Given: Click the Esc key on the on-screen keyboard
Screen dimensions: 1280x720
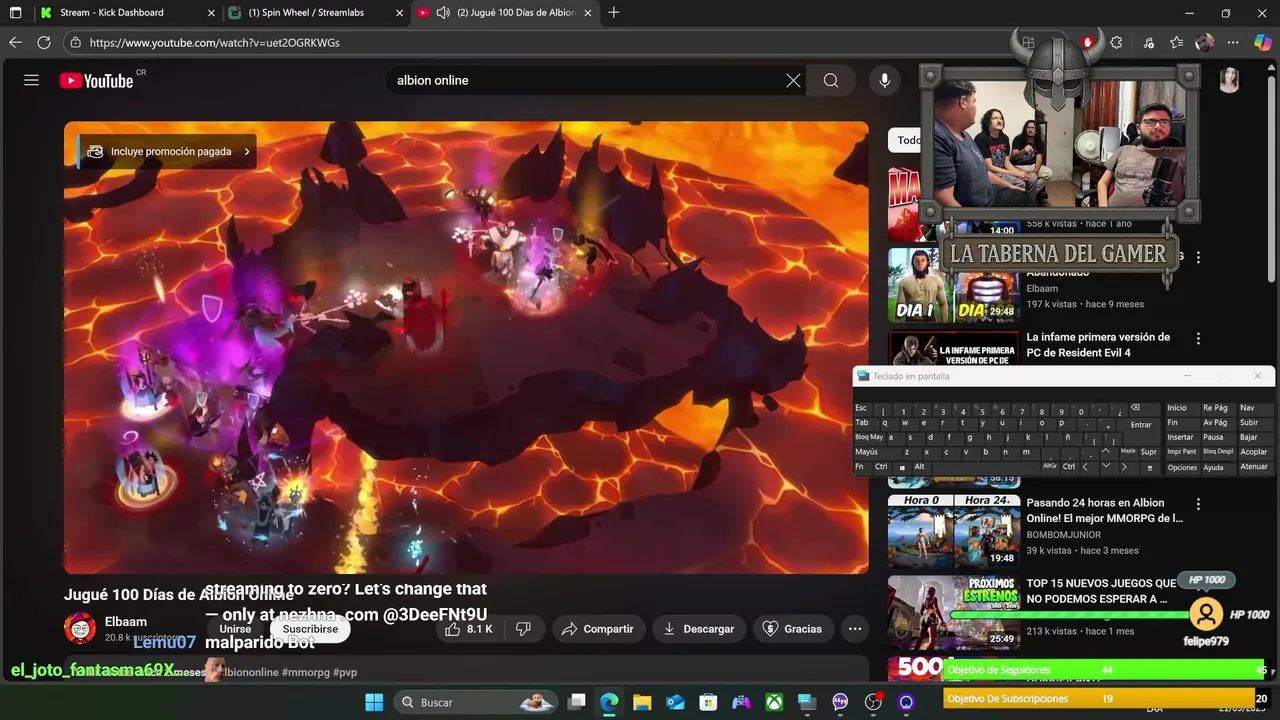Looking at the screenshot, I should (861, 408).
